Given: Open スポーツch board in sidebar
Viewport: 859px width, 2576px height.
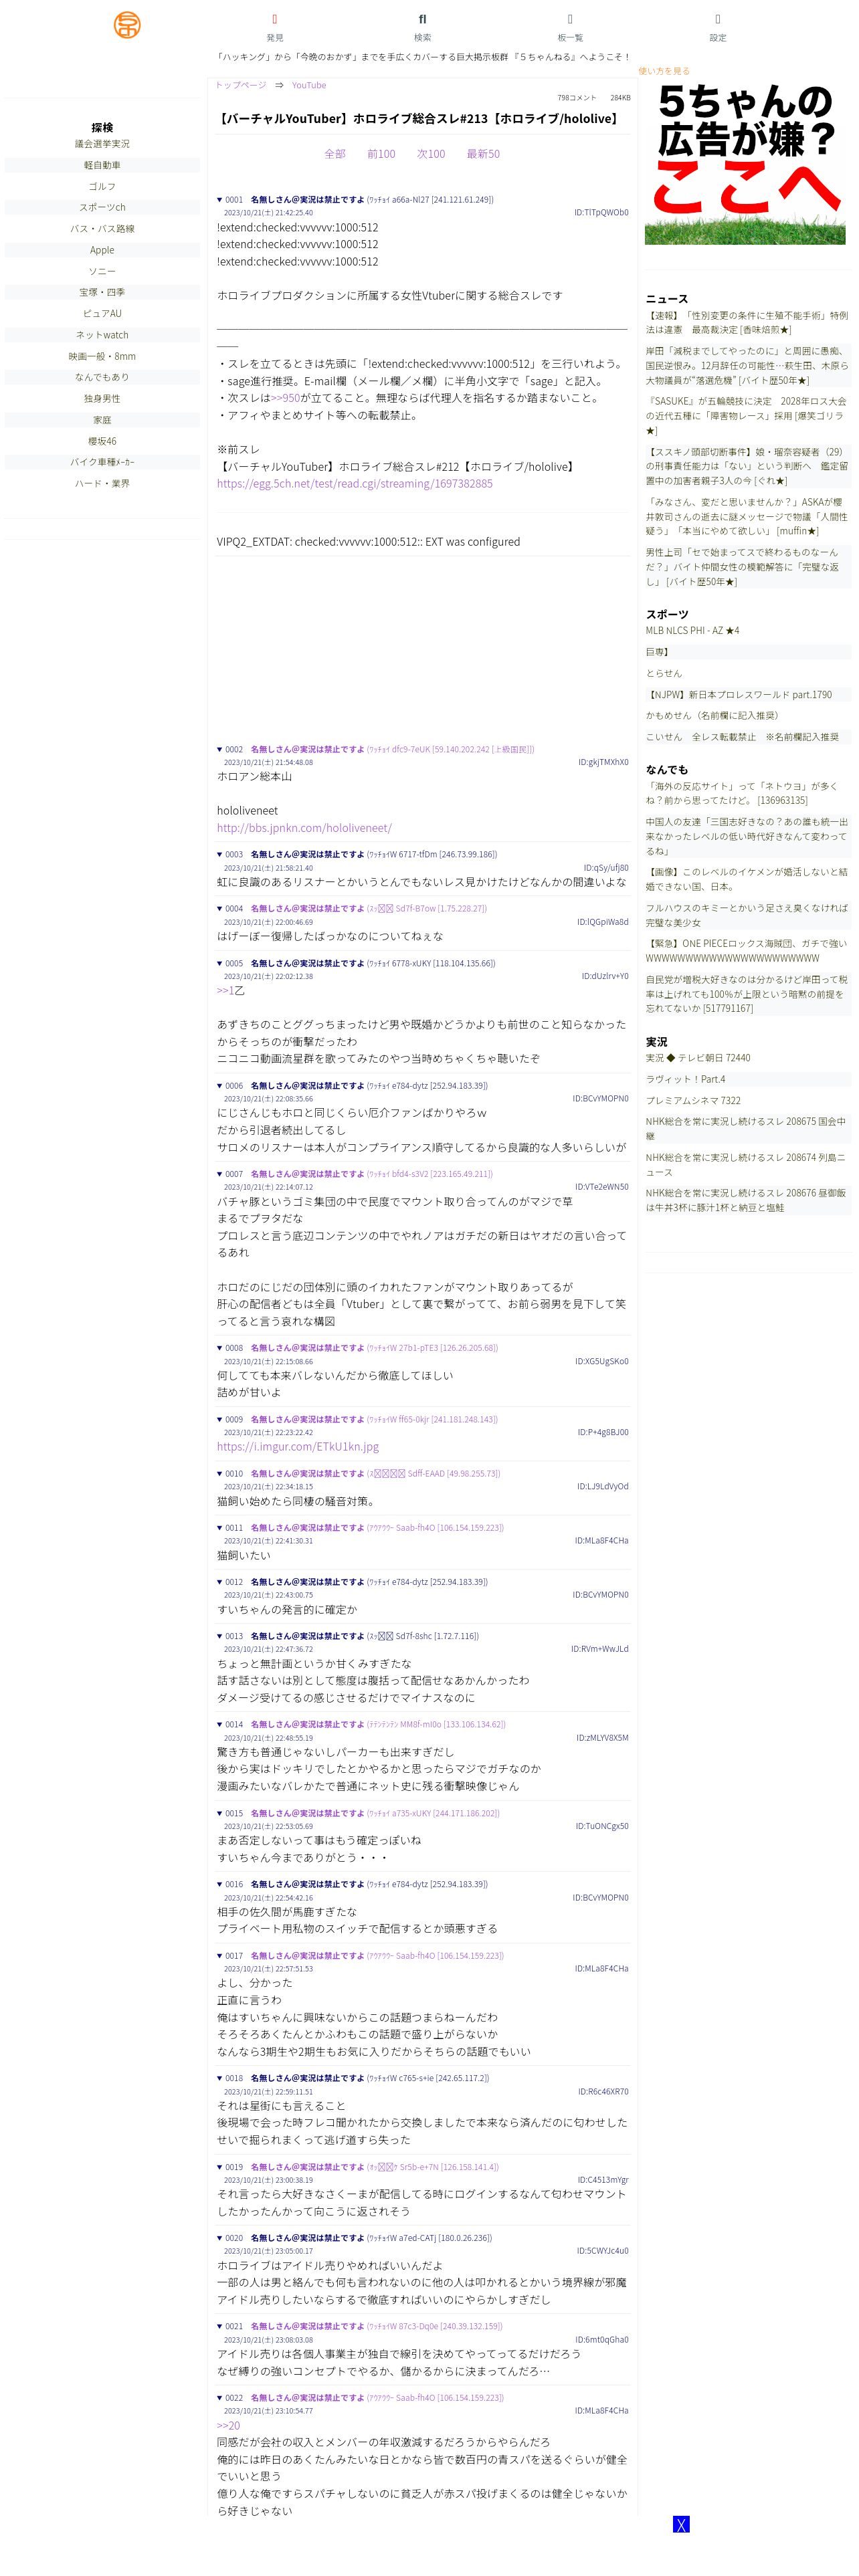Looking at the screenshot, I should pos(102,207).
